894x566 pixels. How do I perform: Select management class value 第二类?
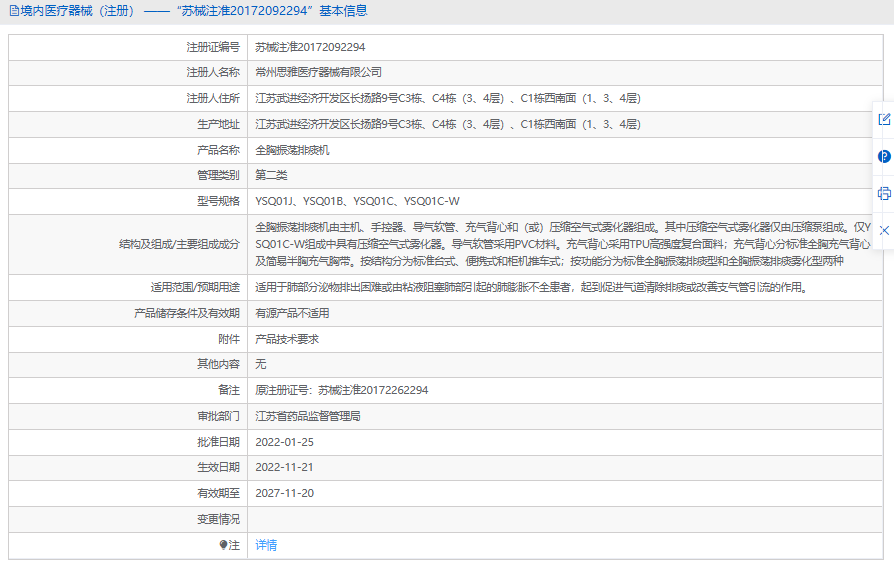coord(271,176)
